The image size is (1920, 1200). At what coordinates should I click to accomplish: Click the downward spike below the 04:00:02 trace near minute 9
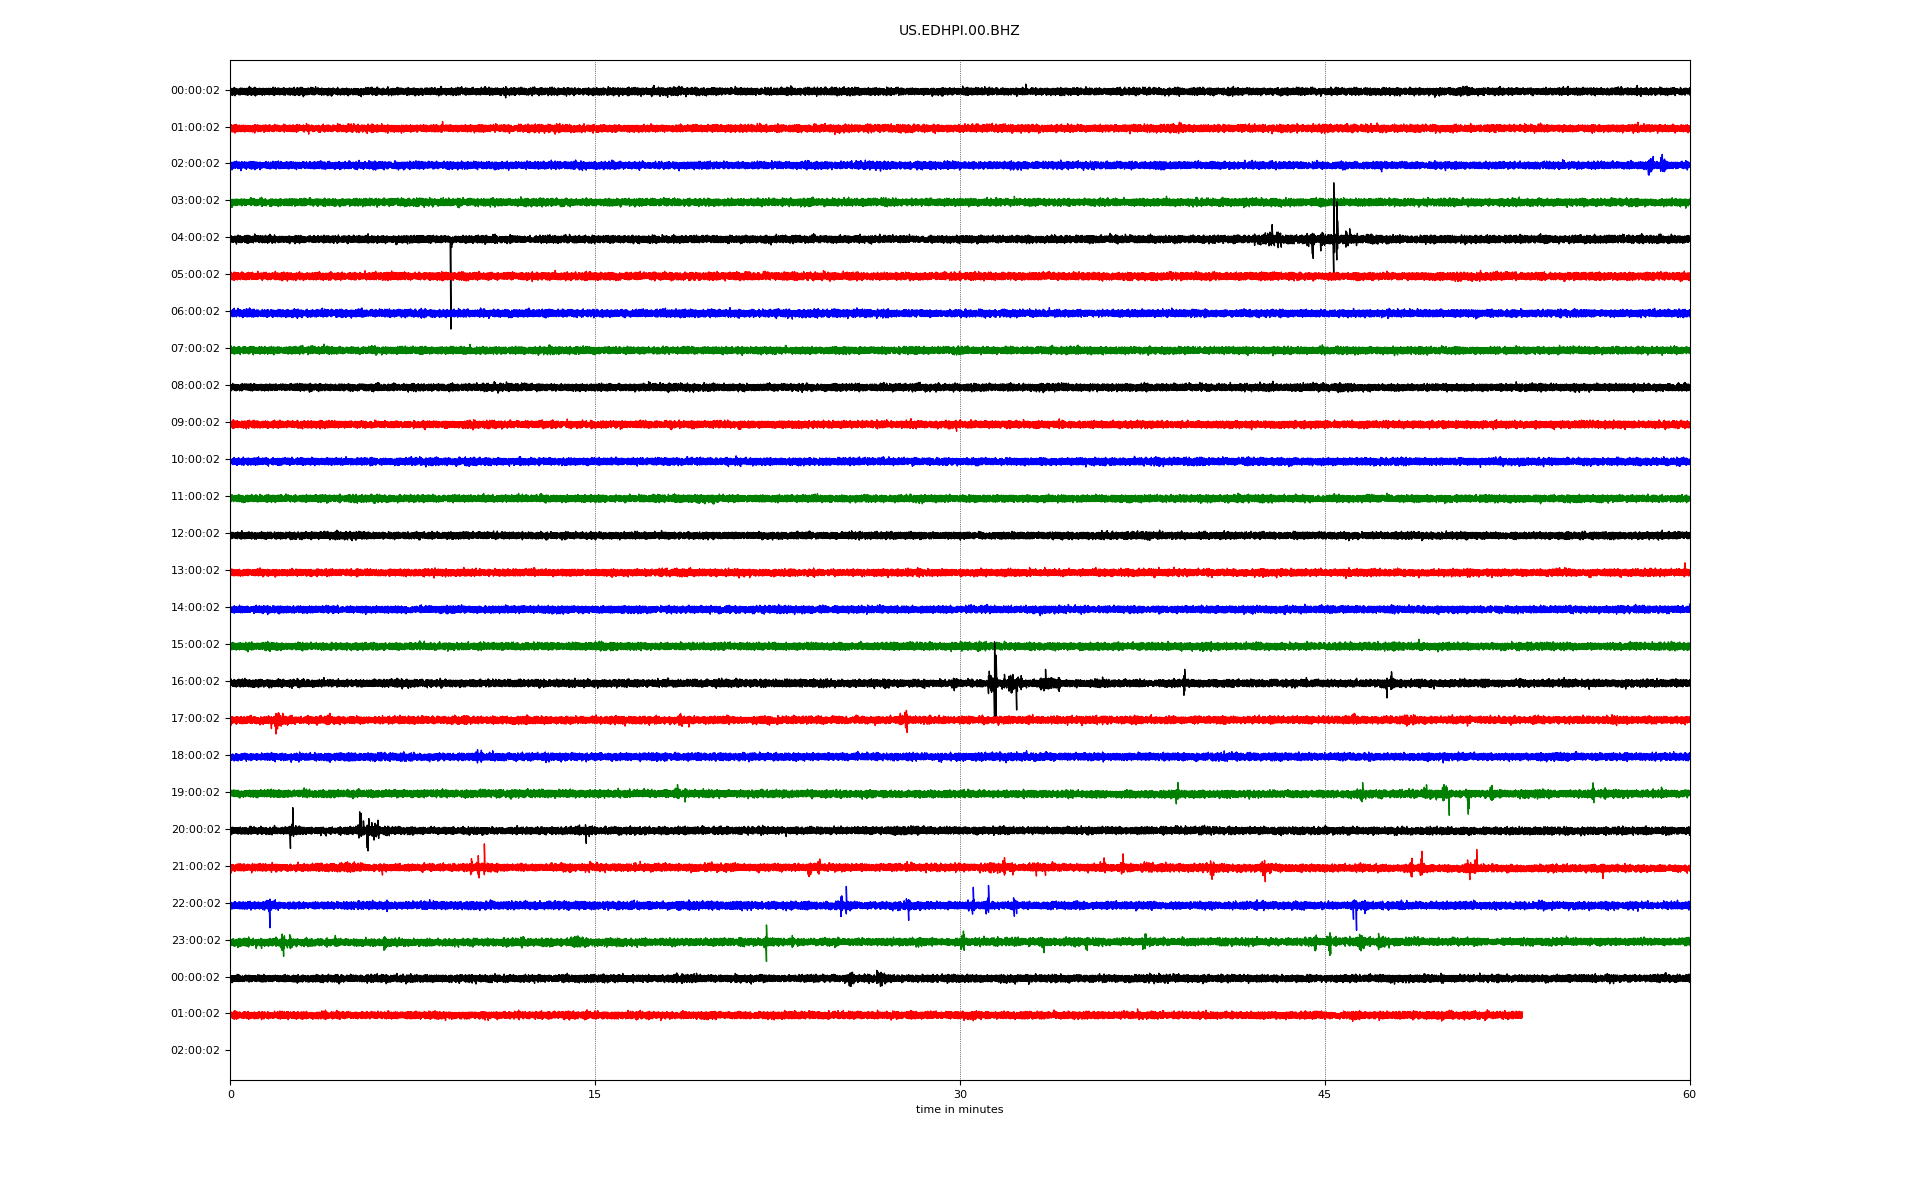(451, 284)
